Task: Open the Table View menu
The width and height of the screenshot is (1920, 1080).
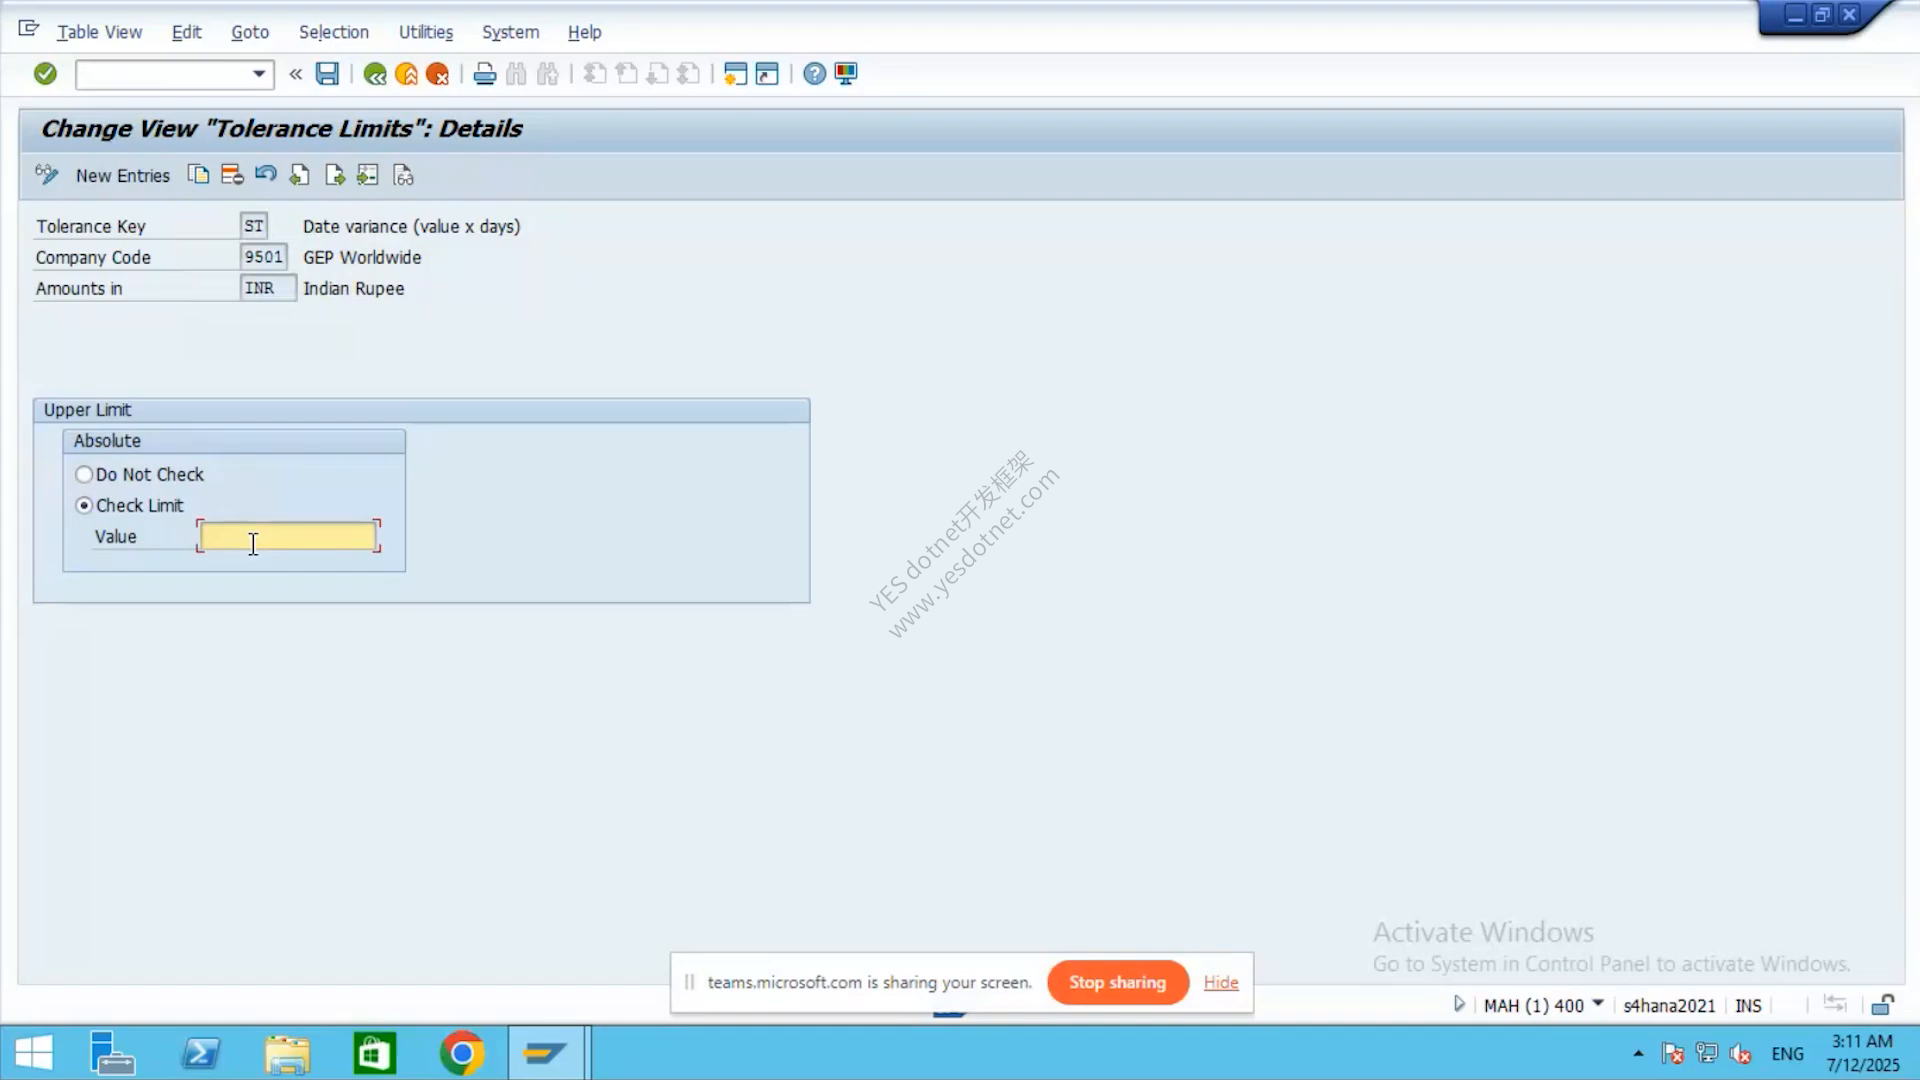Action: tap(99, 32)
